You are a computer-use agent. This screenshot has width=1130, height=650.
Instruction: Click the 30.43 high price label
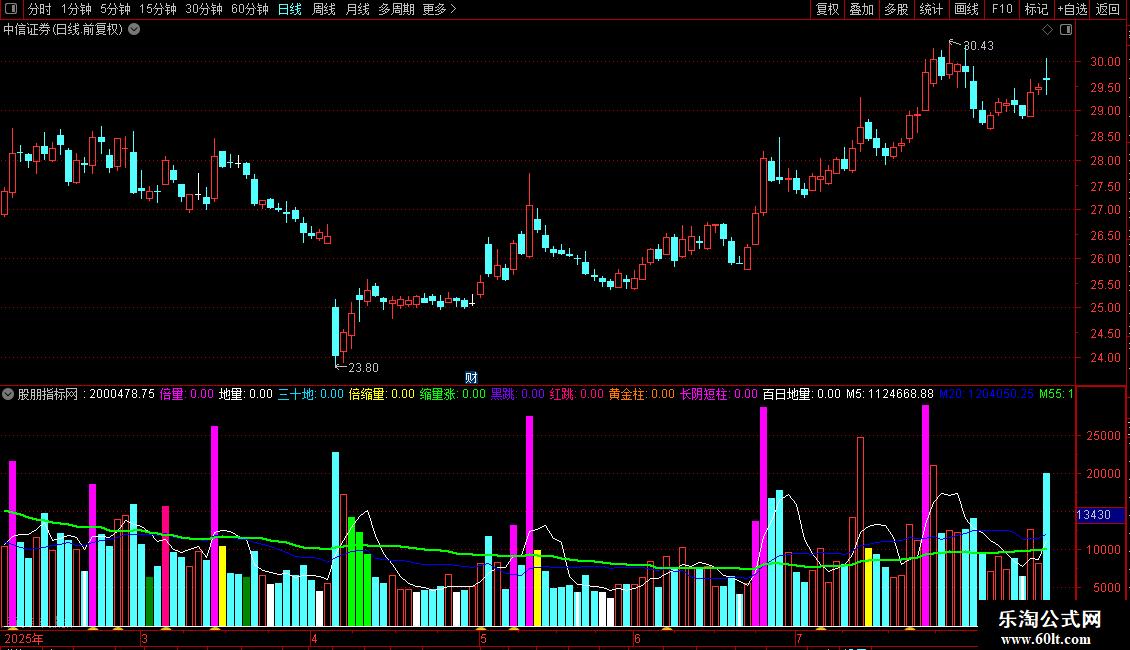[x=978, y=46]
